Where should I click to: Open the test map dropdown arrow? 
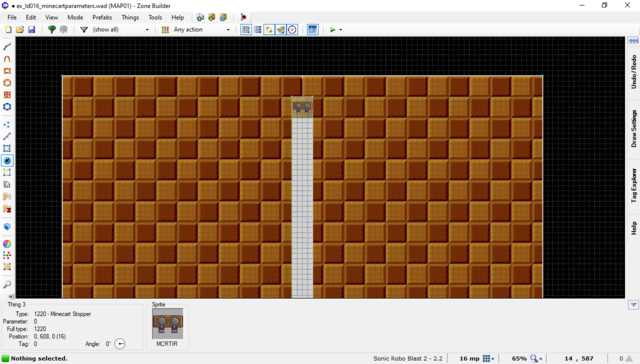(x=341, y=29)
